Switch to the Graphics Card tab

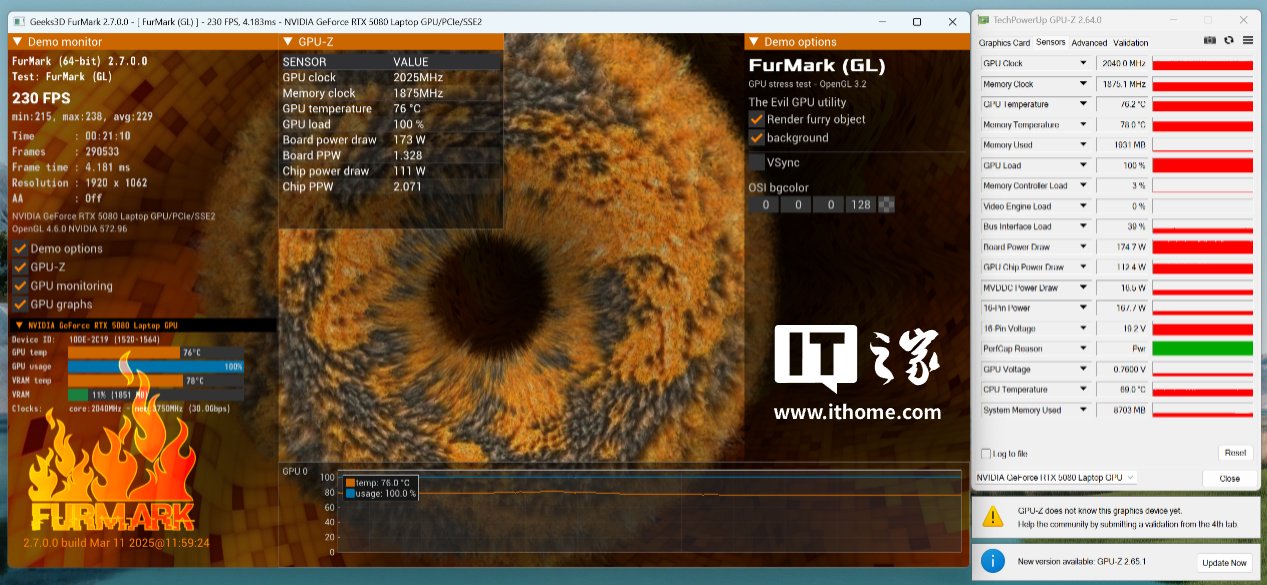click(1004, 43)
